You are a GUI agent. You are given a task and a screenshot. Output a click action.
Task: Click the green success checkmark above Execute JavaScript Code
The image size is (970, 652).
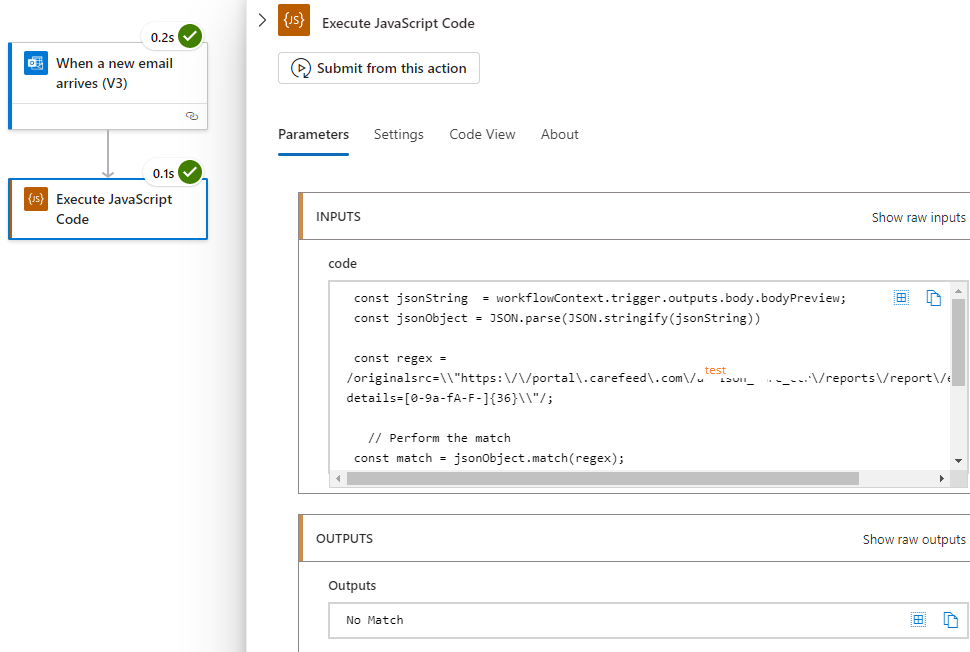[190, 173]
